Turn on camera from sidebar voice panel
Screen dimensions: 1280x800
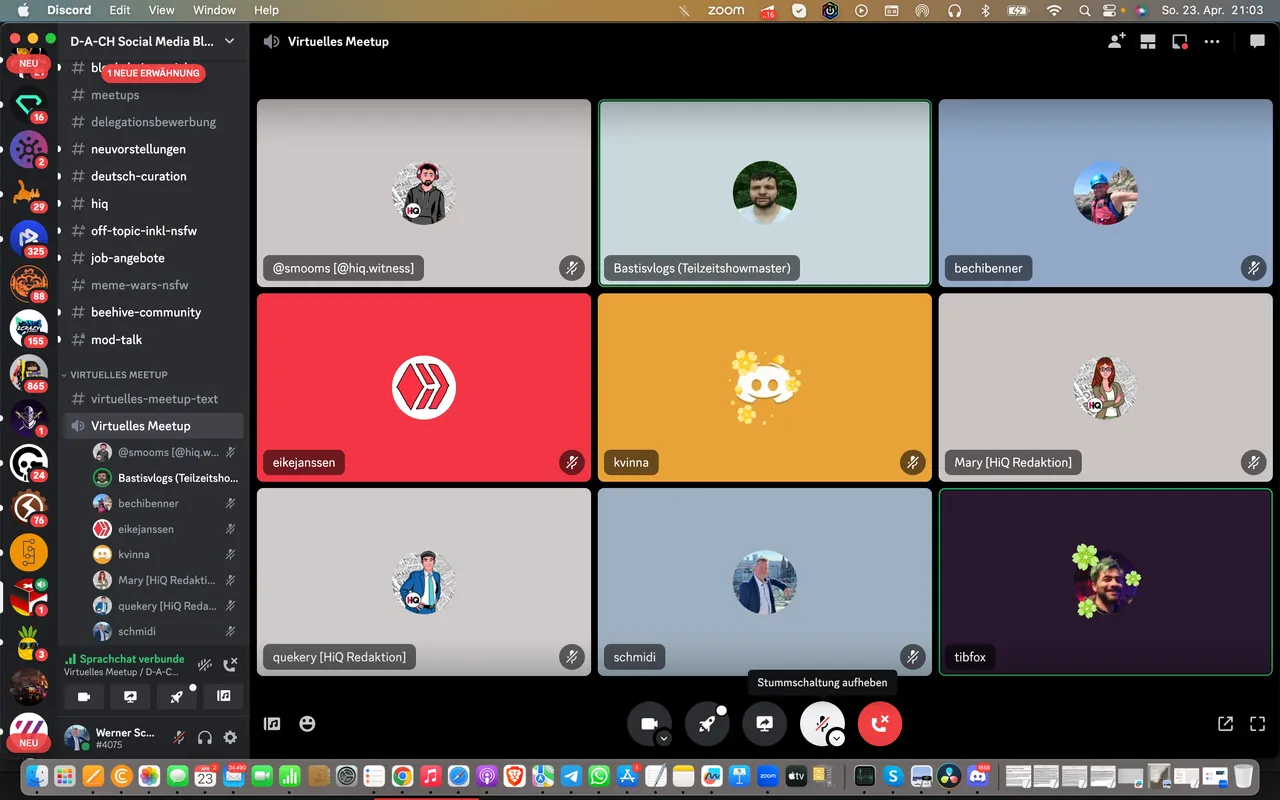(x=84, y=696)
